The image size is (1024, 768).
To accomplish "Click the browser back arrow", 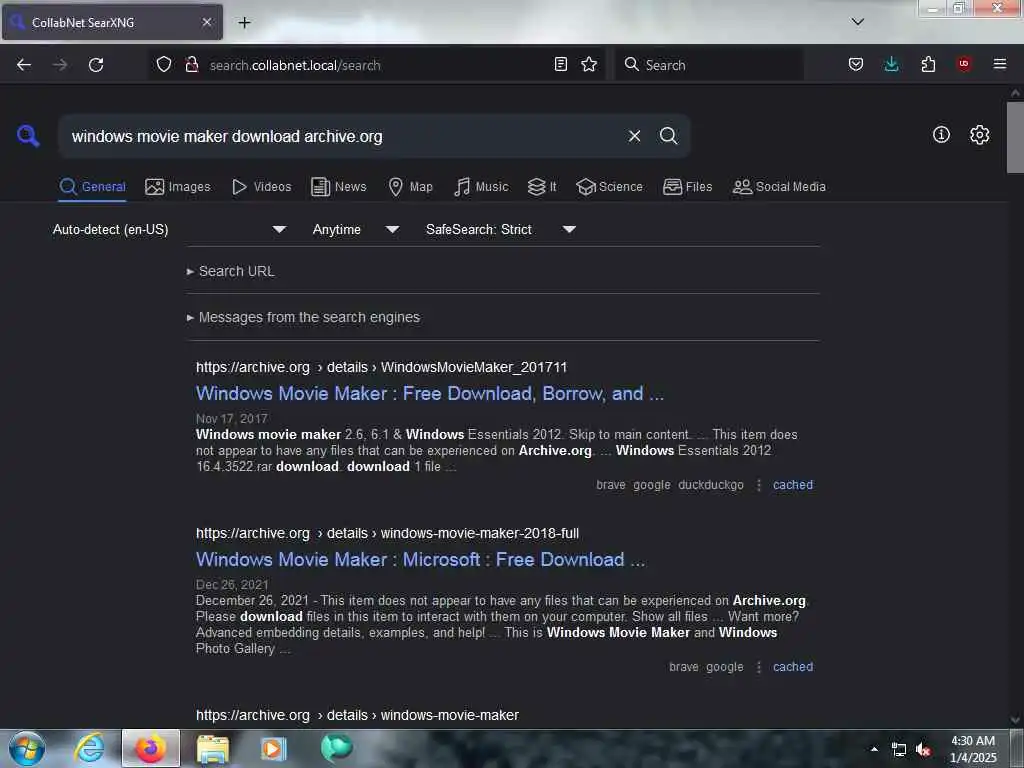I will coord(24,65).
